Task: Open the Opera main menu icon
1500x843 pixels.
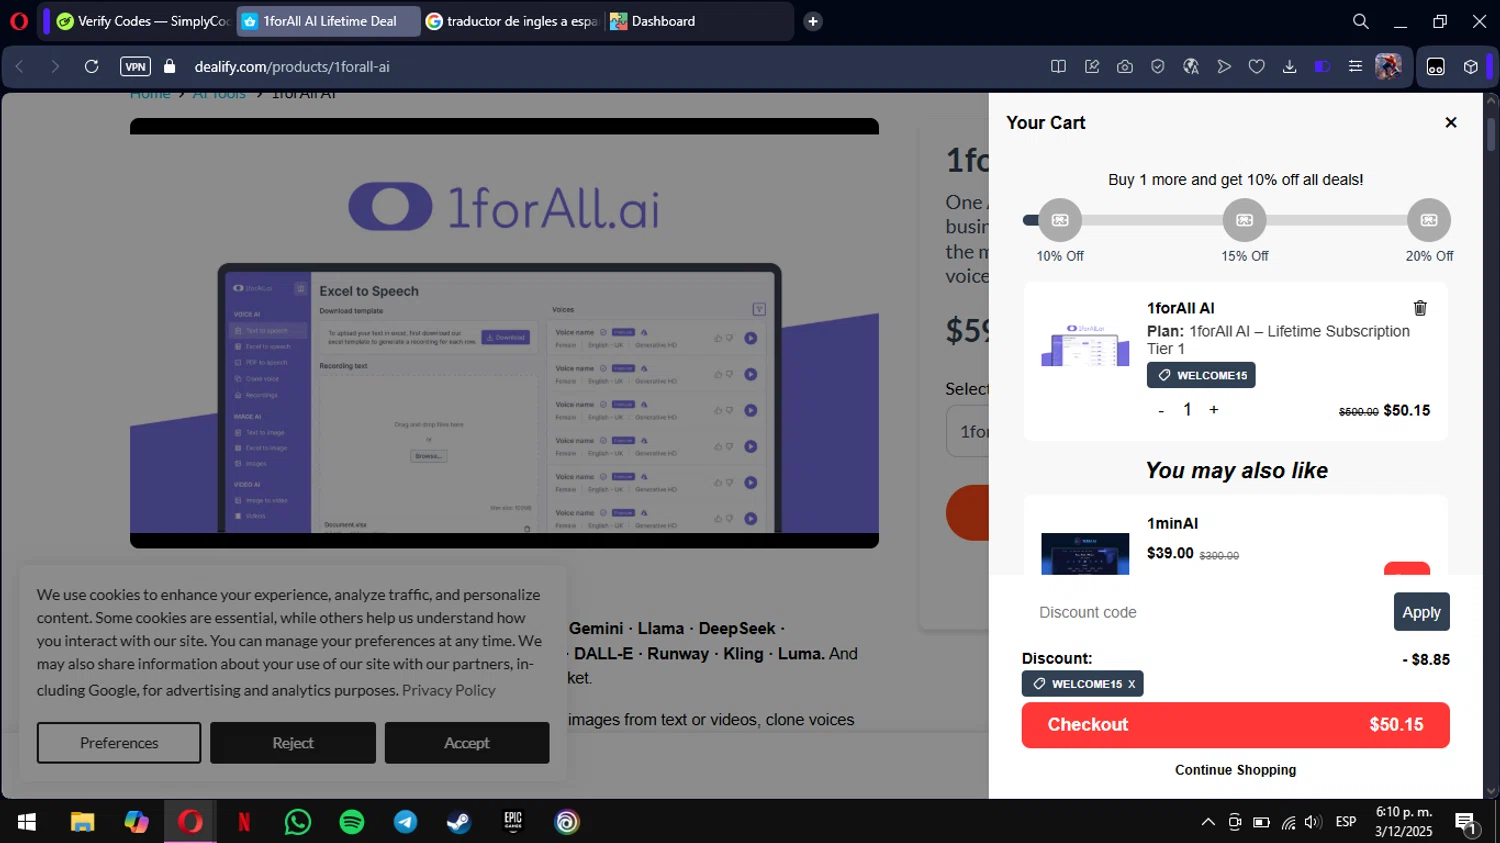Action: click(x=18, y=21)
